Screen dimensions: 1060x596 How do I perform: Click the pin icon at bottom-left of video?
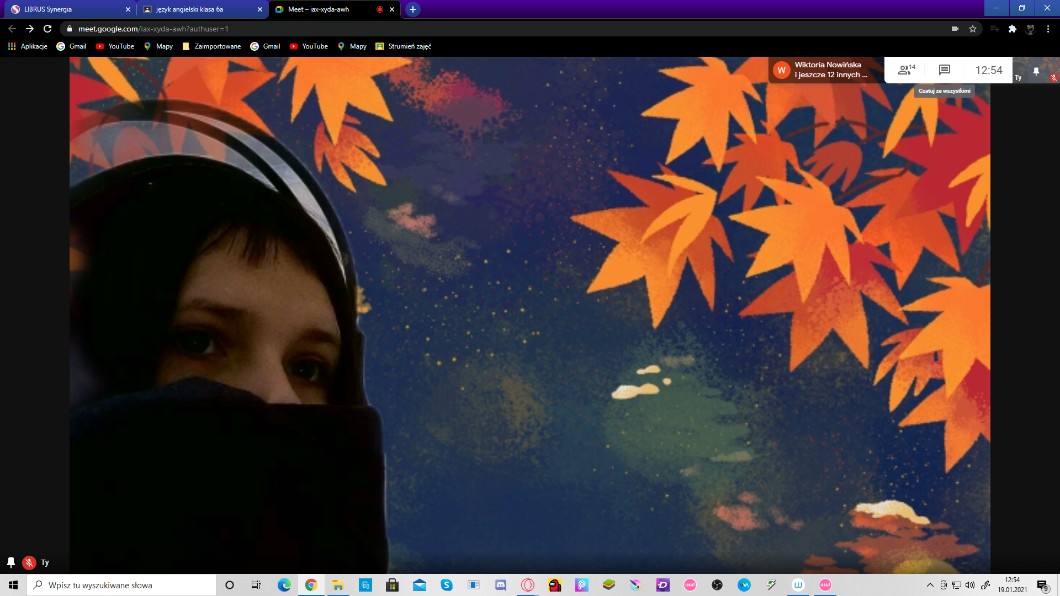(x=11, y=563)
